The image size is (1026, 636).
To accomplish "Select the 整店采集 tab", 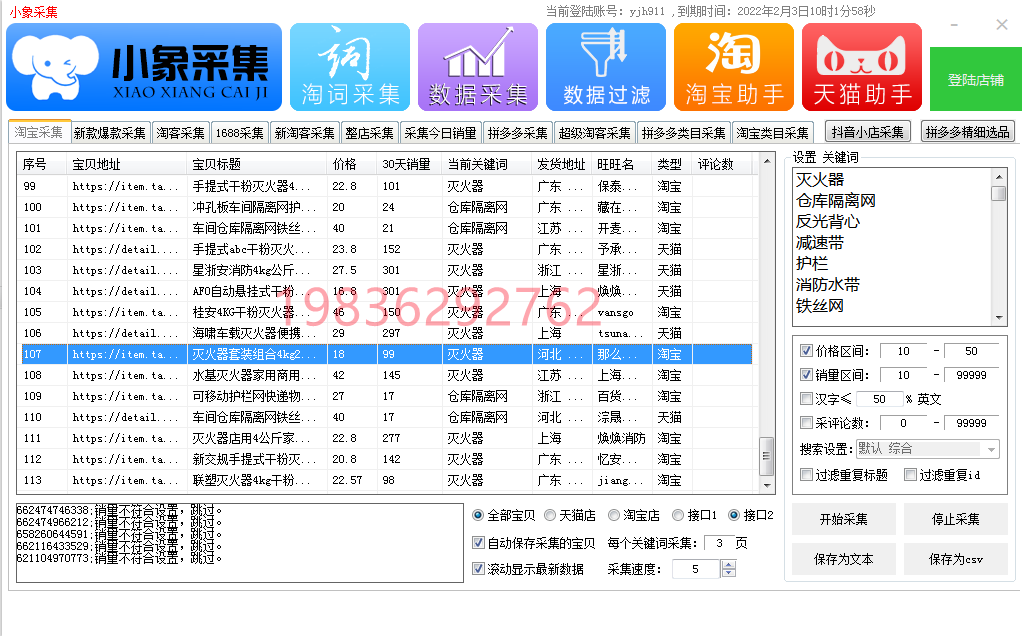I will 370,133.
